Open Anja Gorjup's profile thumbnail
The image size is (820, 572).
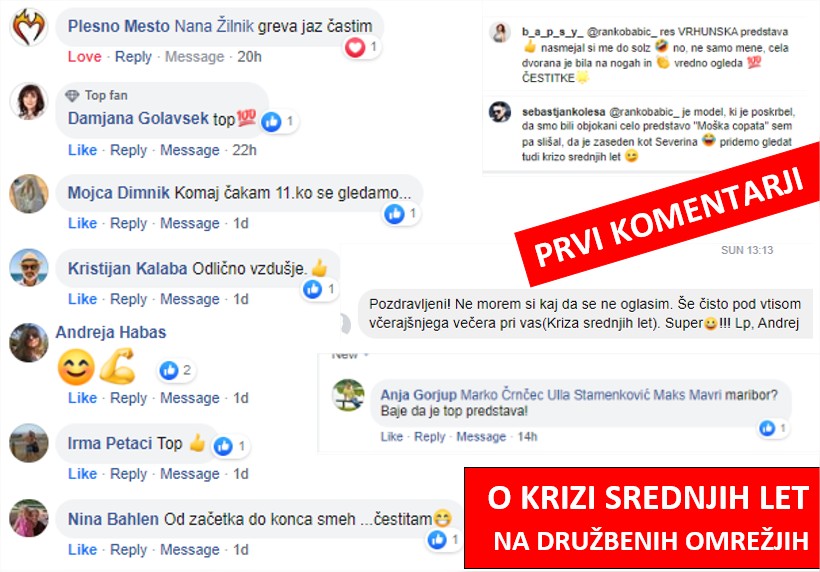point(348,395)
